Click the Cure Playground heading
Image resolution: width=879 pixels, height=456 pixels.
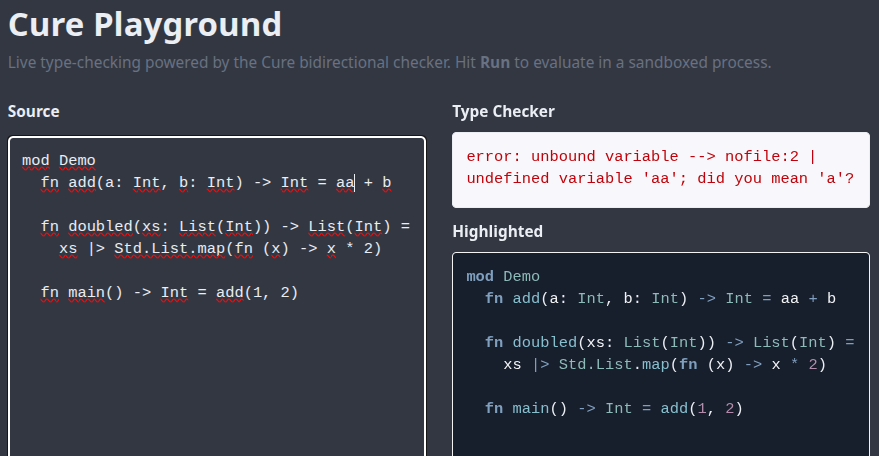145,25
